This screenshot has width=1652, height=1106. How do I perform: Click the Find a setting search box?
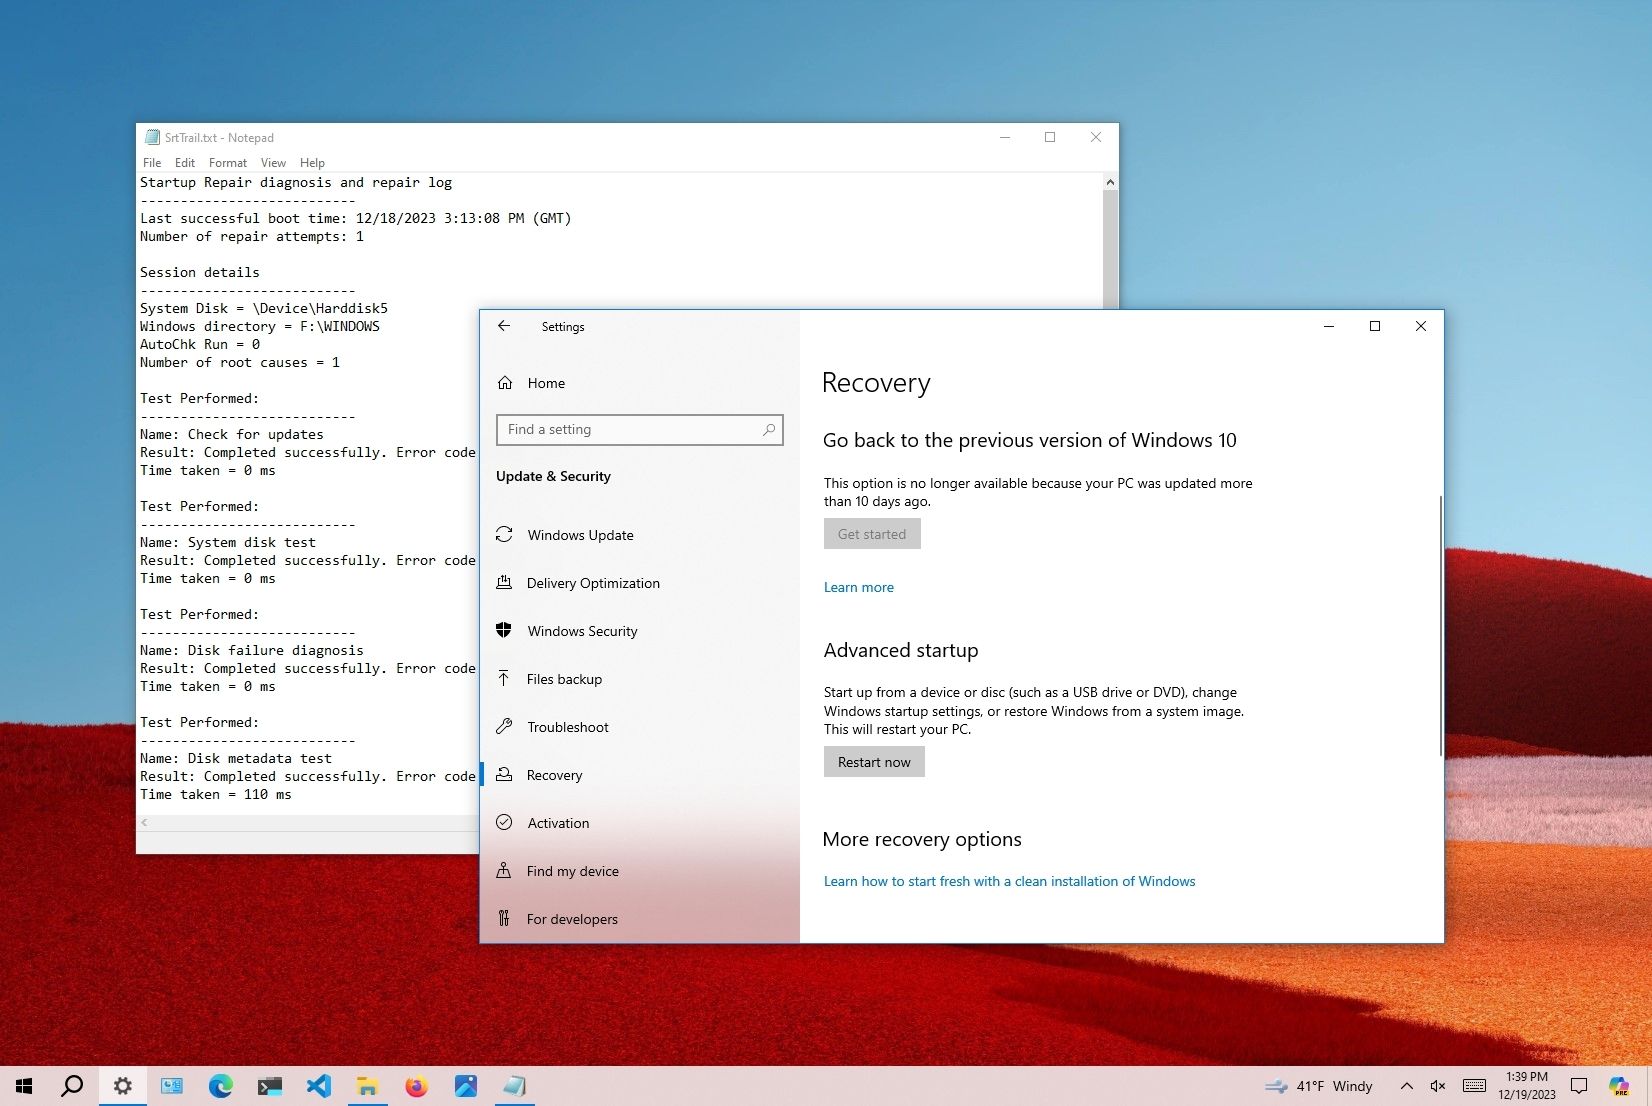click(639, 429)
